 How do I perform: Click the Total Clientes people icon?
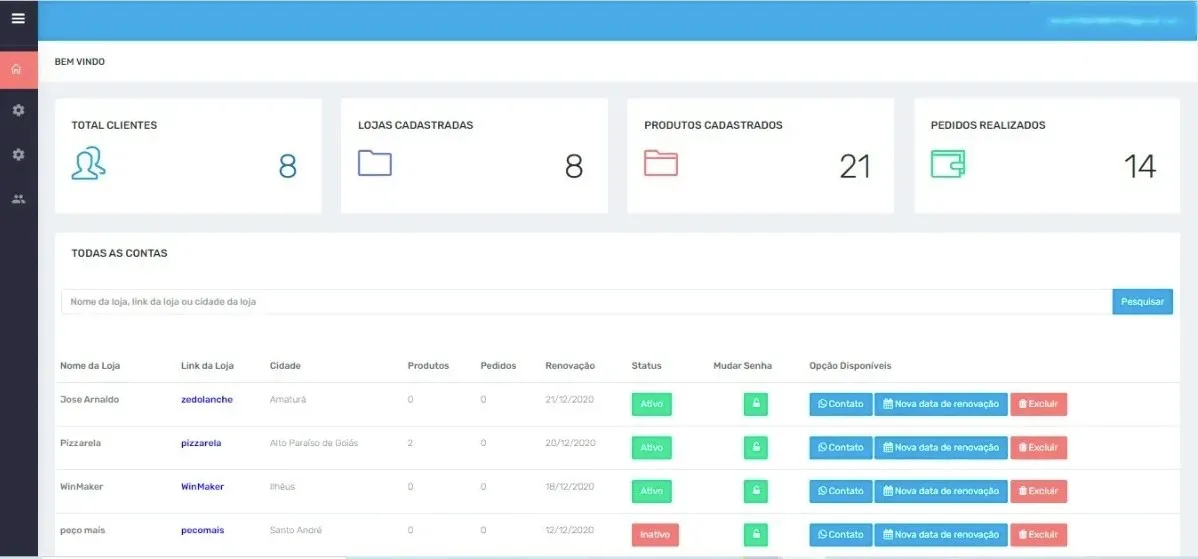89,163
